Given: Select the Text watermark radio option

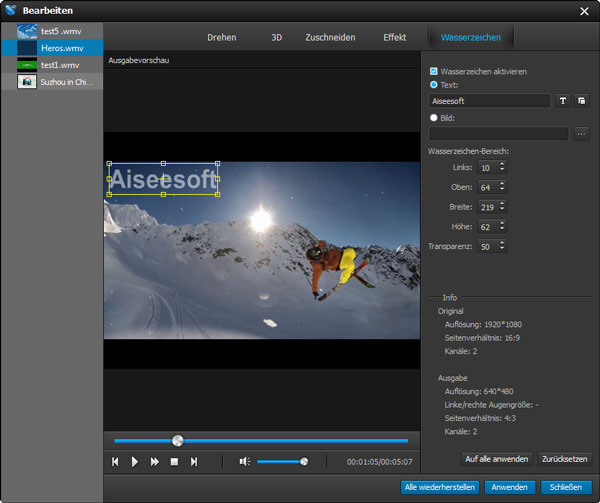Looking at the screenshot, I should (433, 86).
